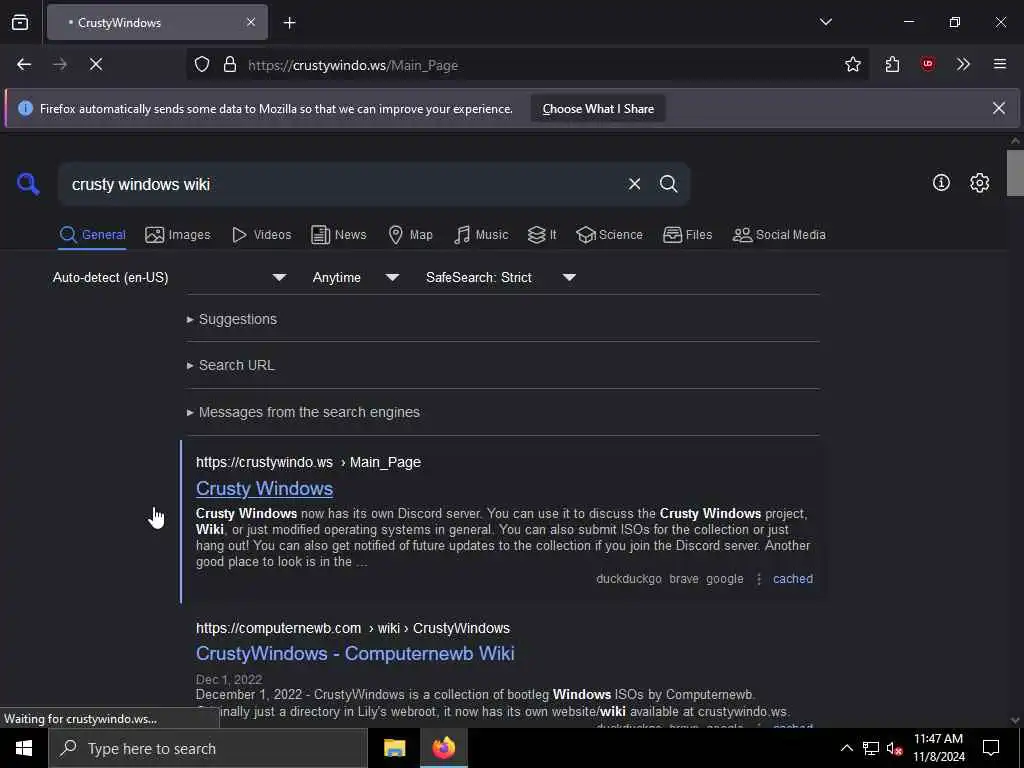The width and height of the screenshot is (1024, 768).
Task: Click the blue search engine logo
Action: (27, 184)
